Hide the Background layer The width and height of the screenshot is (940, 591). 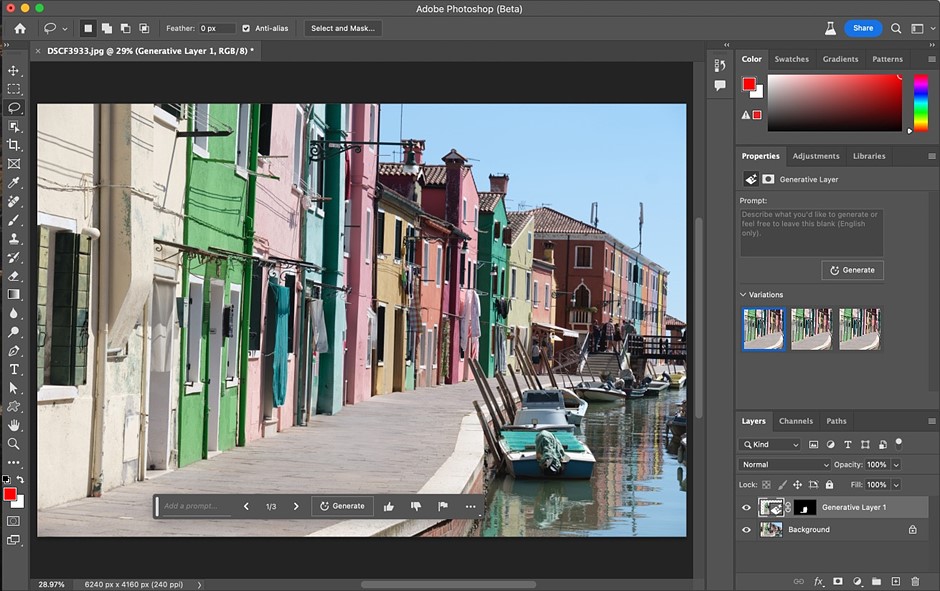click(746, 529)
